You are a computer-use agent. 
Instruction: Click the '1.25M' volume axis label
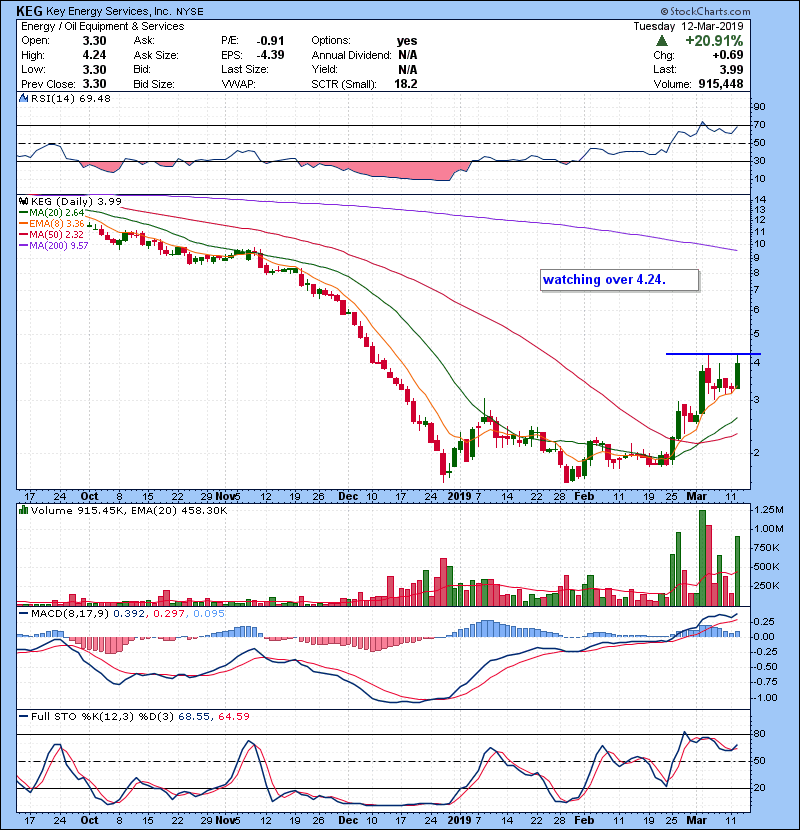tap(769, 510)
